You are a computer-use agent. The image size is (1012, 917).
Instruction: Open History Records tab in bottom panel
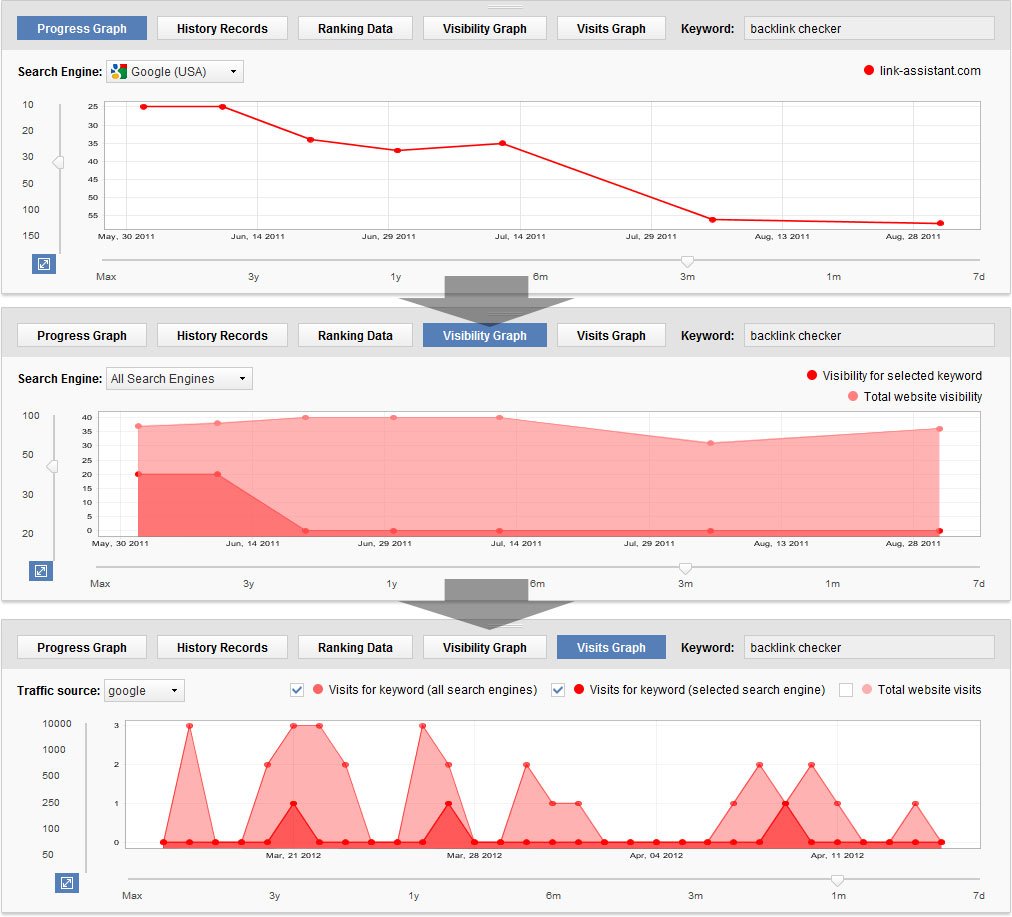pyautogui.click(x=222, y=647)
